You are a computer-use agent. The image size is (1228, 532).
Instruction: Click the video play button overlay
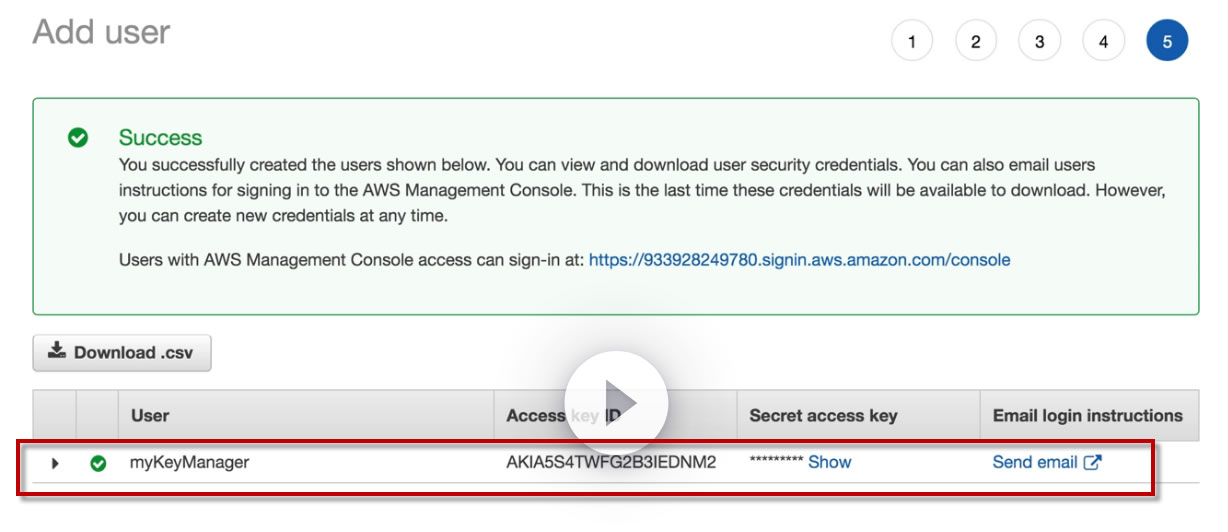(616, 402)
